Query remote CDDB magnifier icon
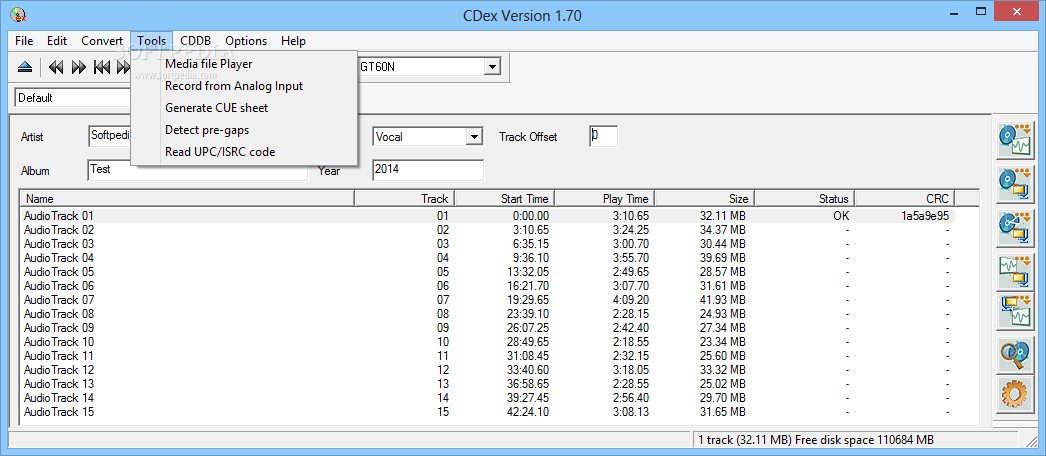 point(1013,355)
